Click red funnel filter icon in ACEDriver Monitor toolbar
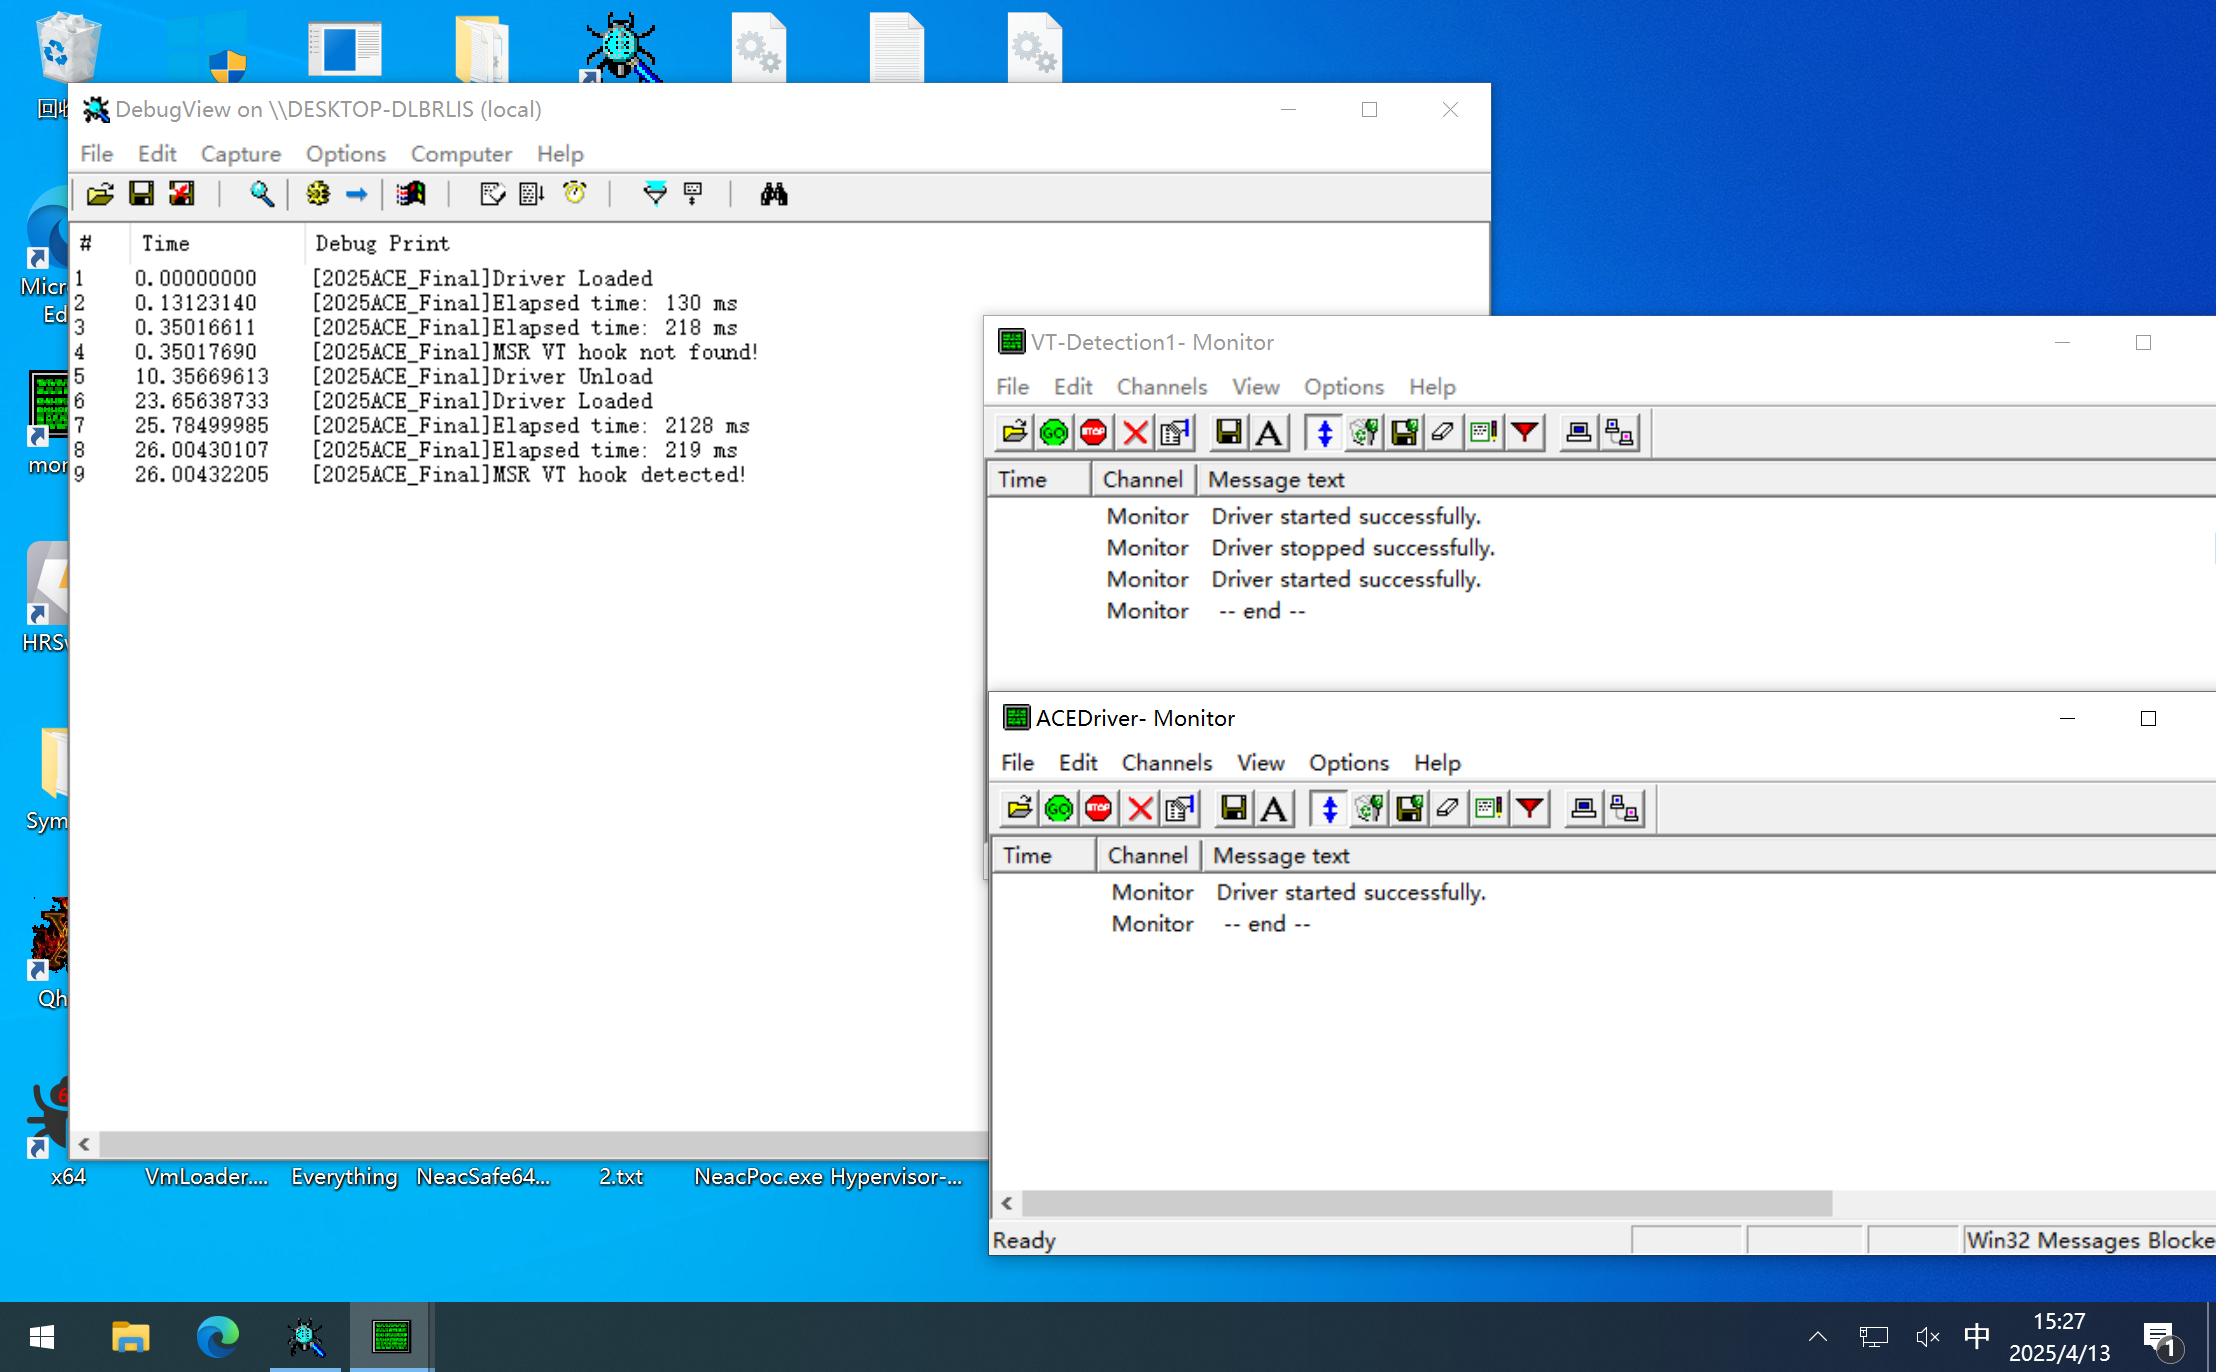Viewport: 2216px width, 1372px height. [1530, 808]
